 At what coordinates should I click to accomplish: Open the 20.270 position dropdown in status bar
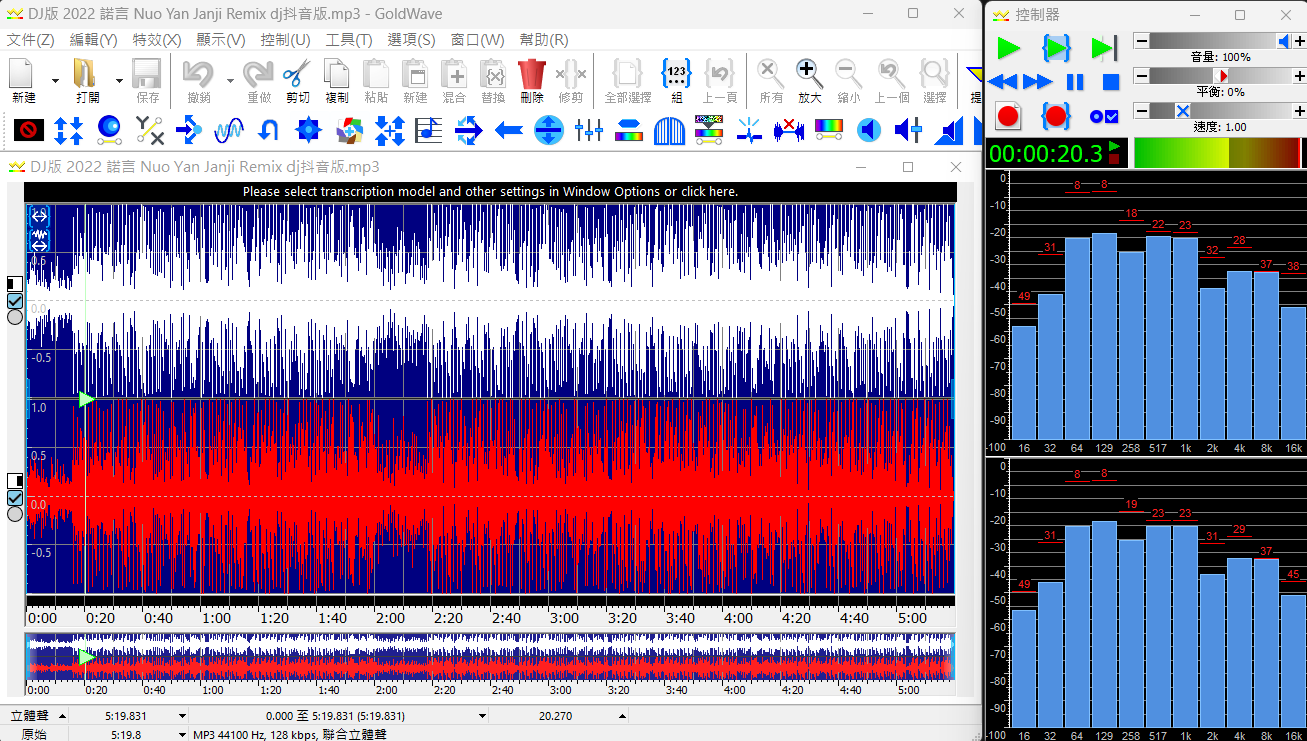click(621, 716)
